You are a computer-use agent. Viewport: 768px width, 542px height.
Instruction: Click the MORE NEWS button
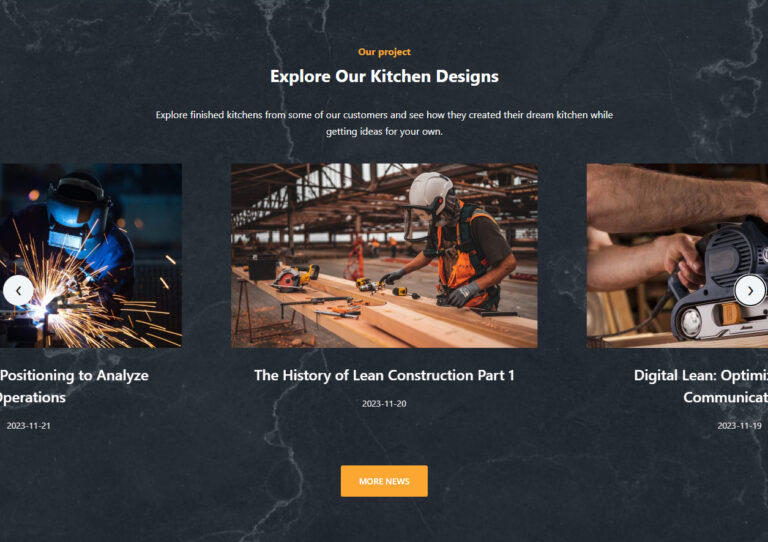tap(384, 481)
